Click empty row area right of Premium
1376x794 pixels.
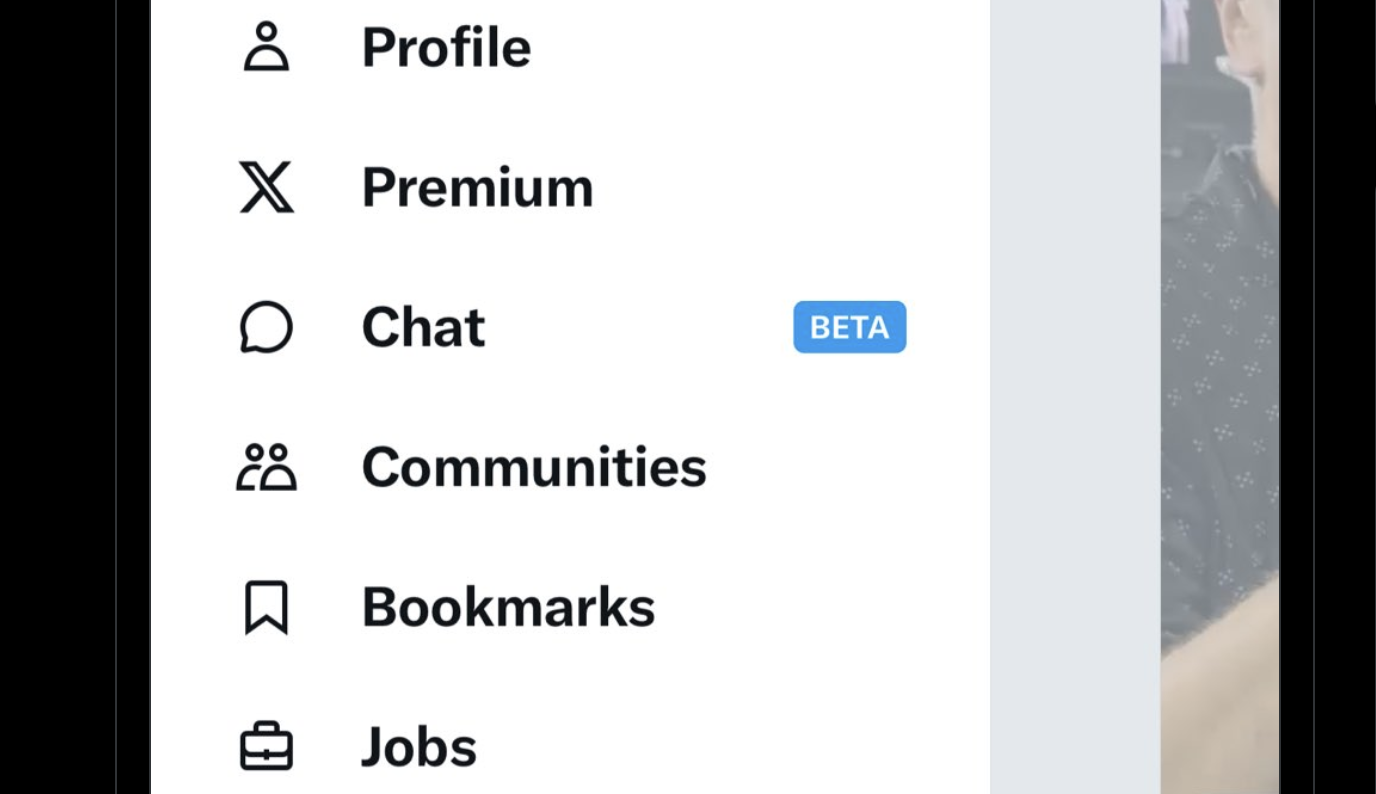790,187
